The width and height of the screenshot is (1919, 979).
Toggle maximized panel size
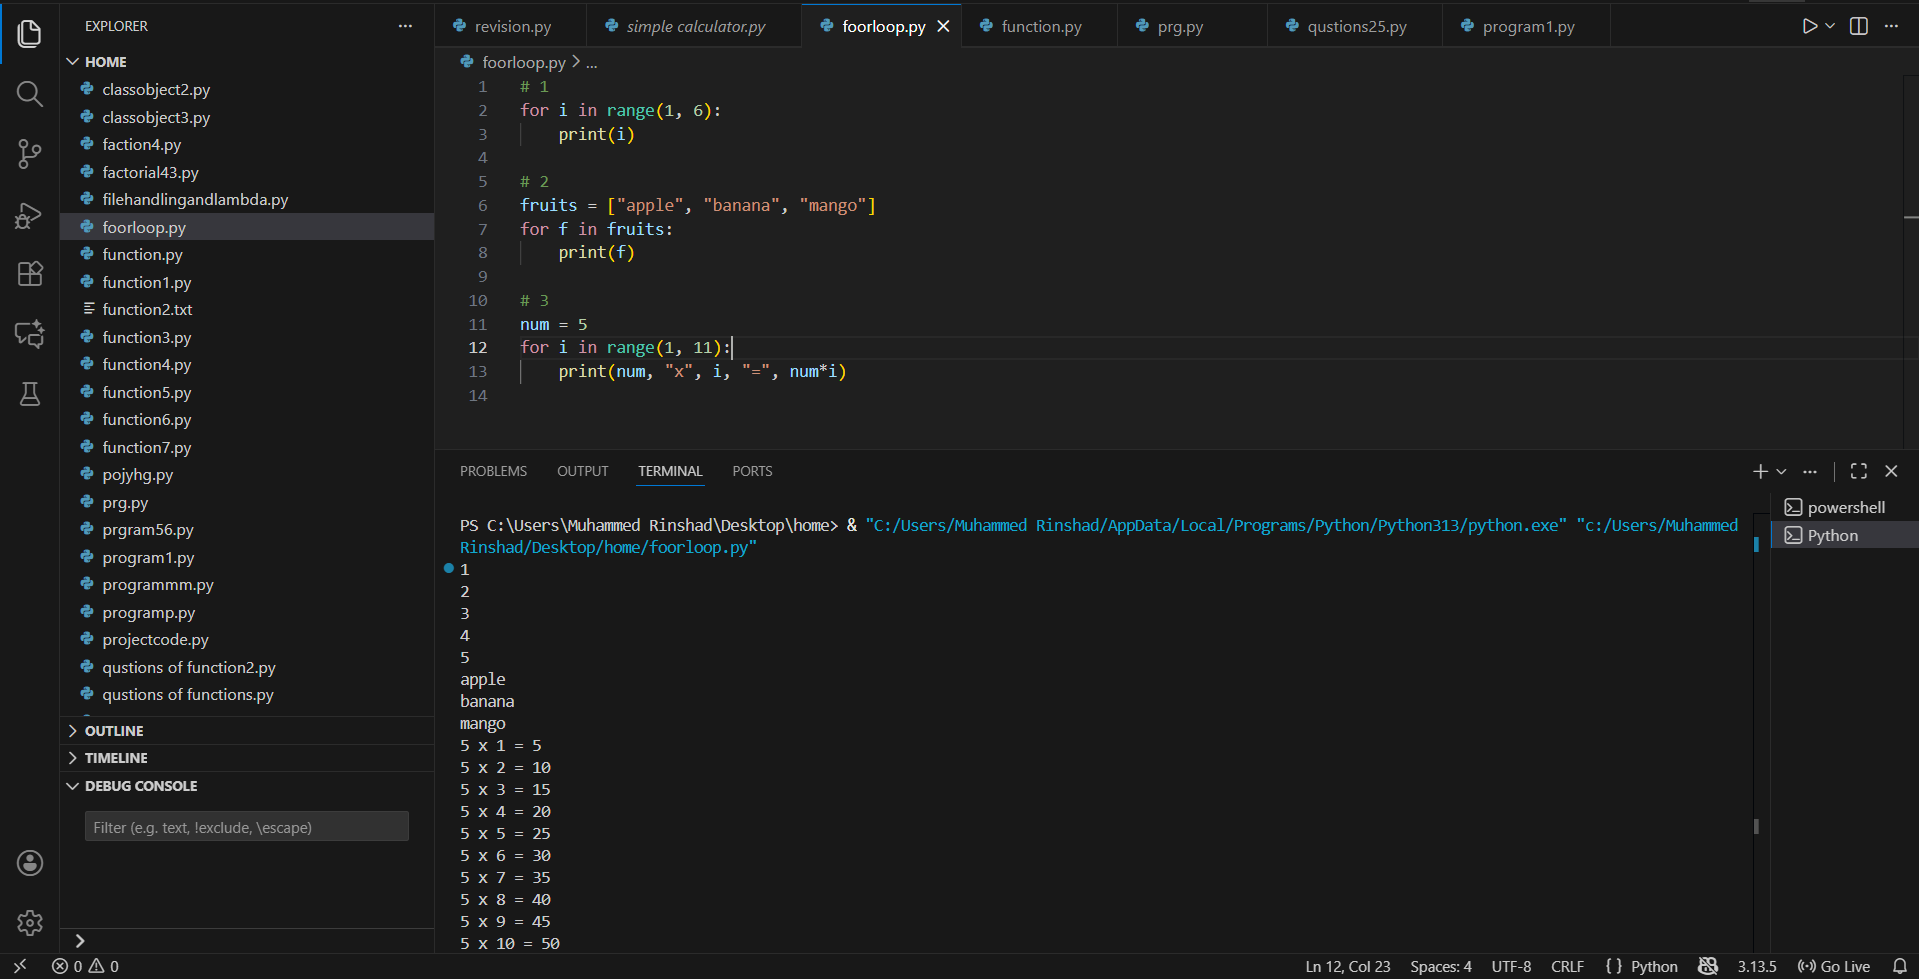coord(1859,470)
